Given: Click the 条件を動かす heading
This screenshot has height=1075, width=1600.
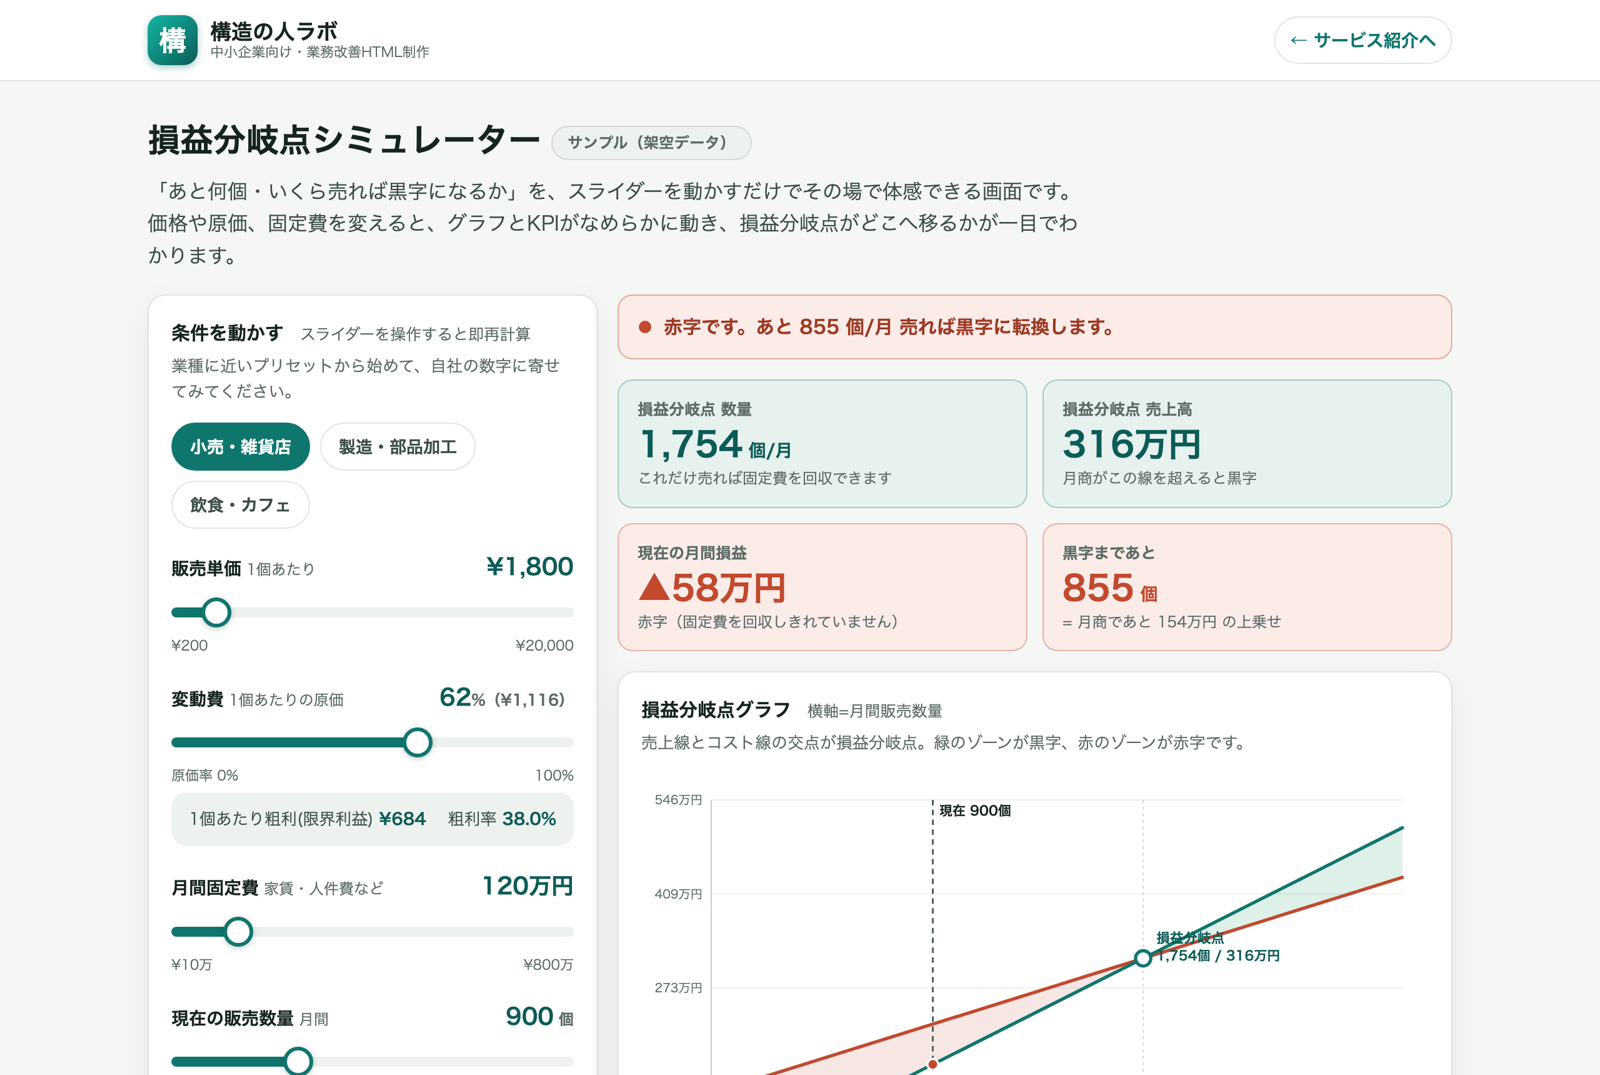Looking at the screenshot, I should tap(227, 333).
